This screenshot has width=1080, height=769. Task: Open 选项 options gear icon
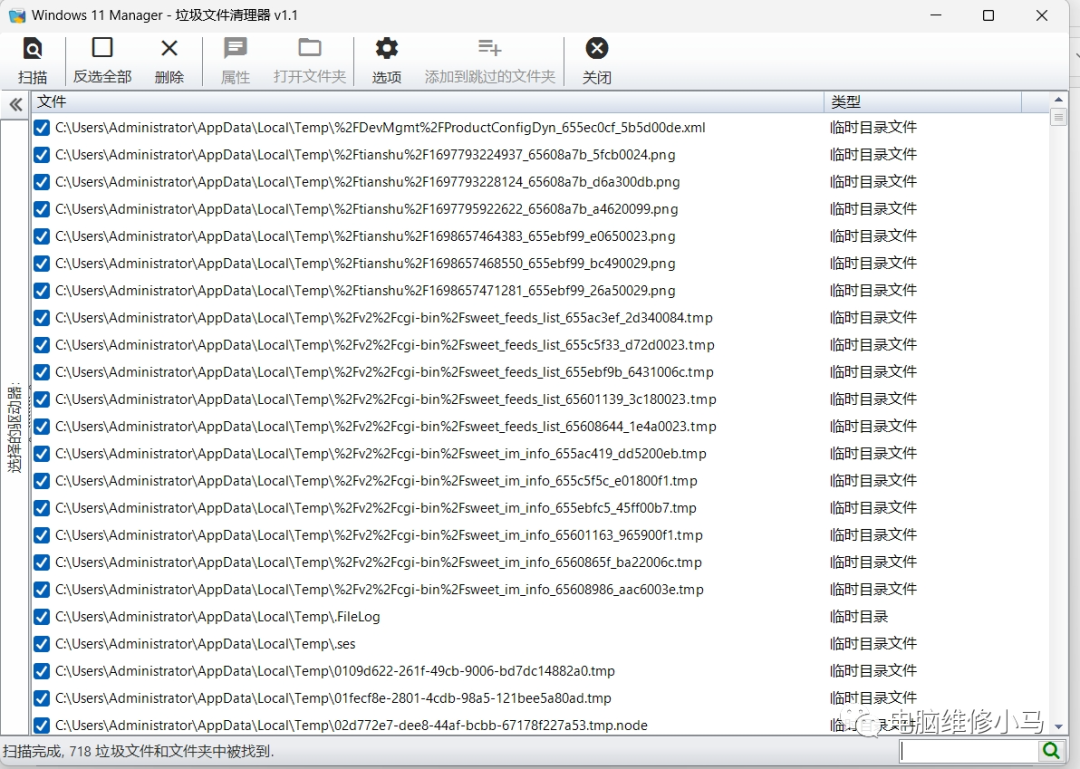coord(386,48)
